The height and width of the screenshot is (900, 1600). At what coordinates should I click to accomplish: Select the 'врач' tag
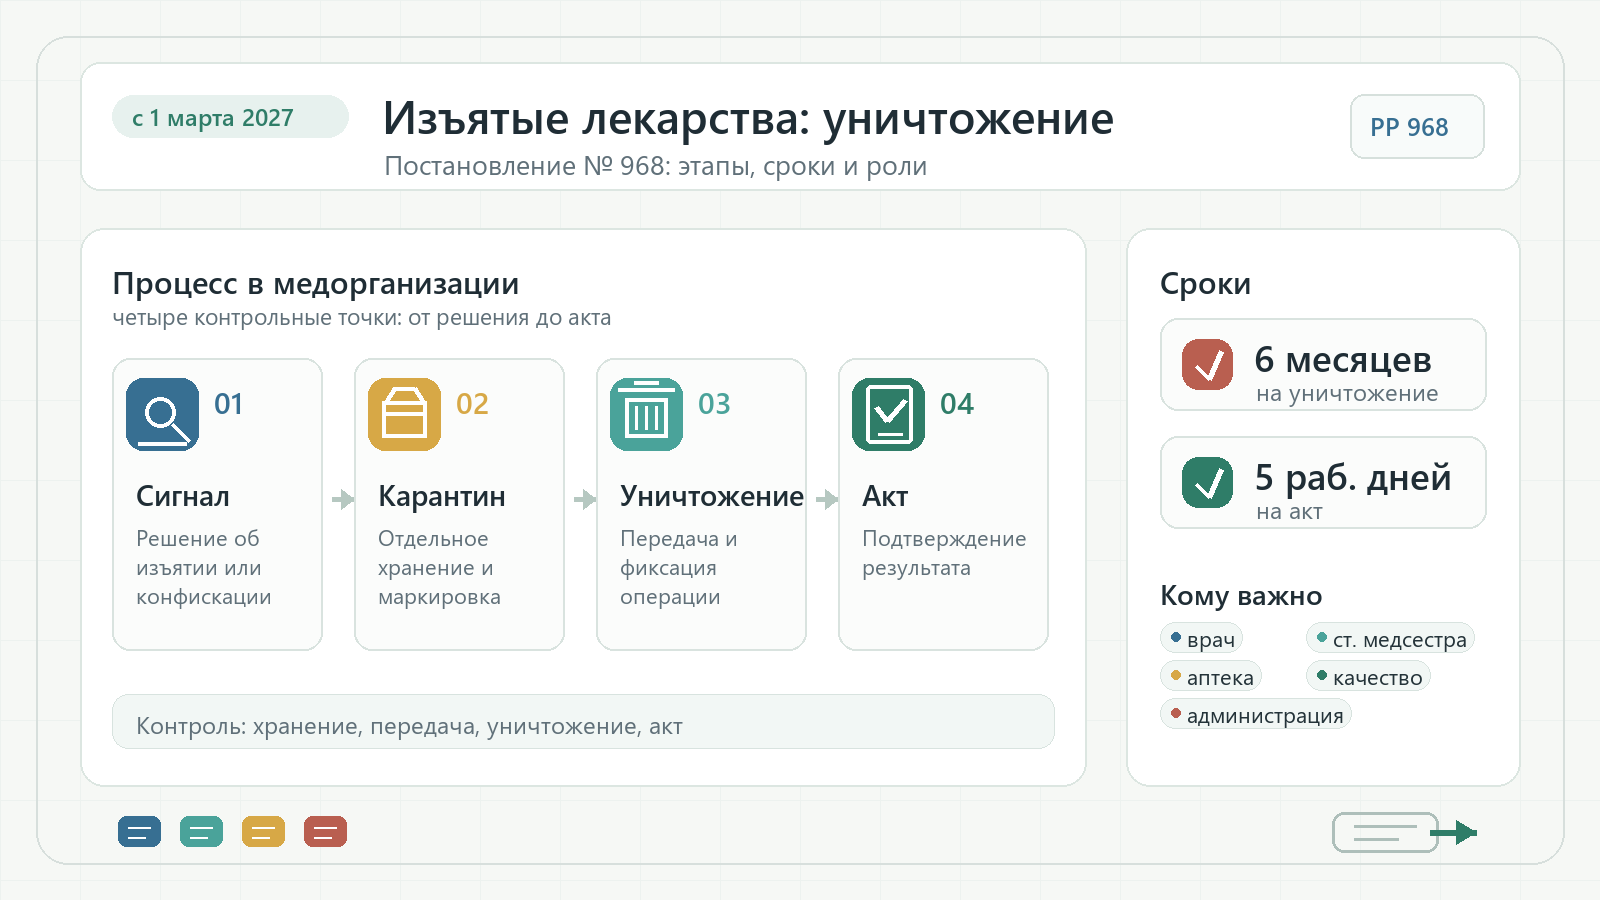pos(1201,639)
